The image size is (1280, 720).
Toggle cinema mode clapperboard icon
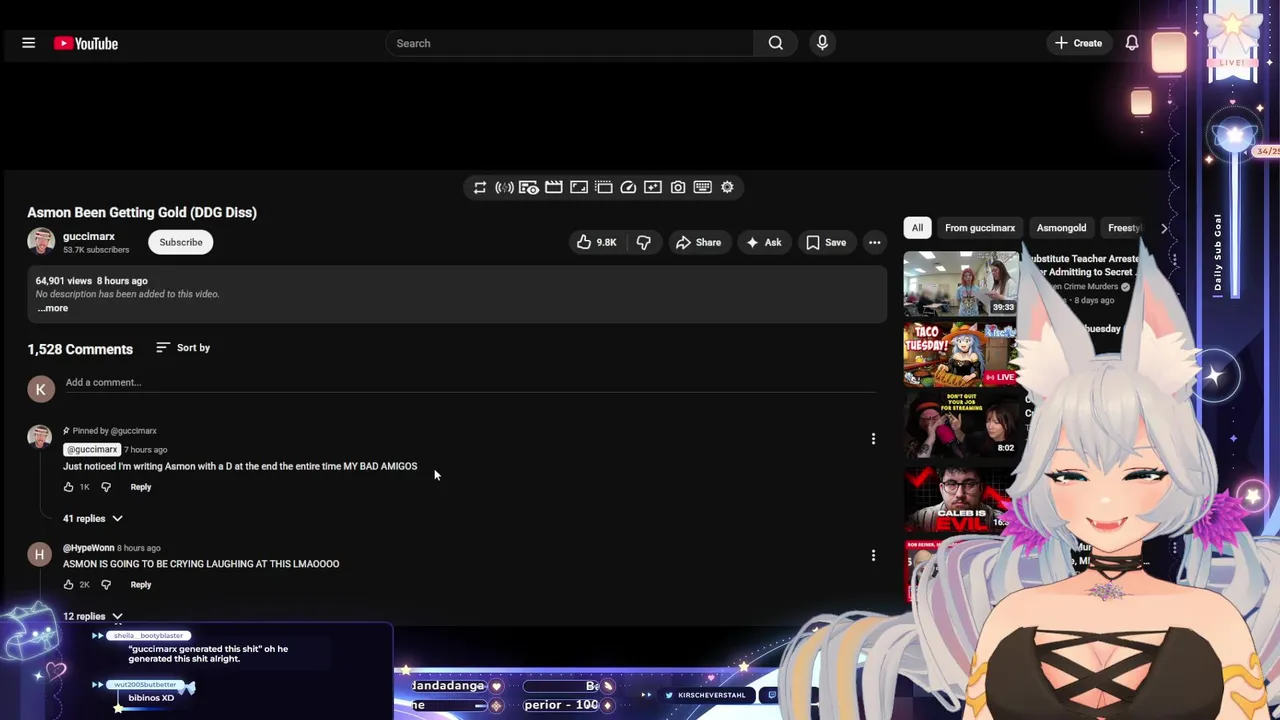pyautogui.click(x=554, y=187)
